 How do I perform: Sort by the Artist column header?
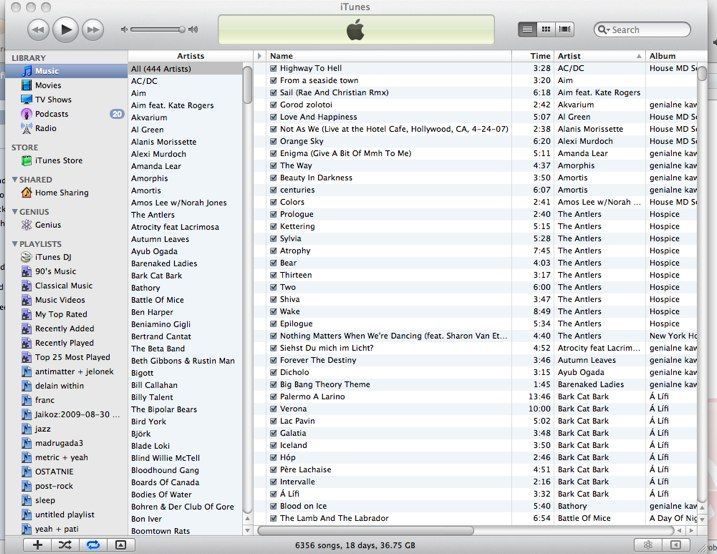coord(599,56)
